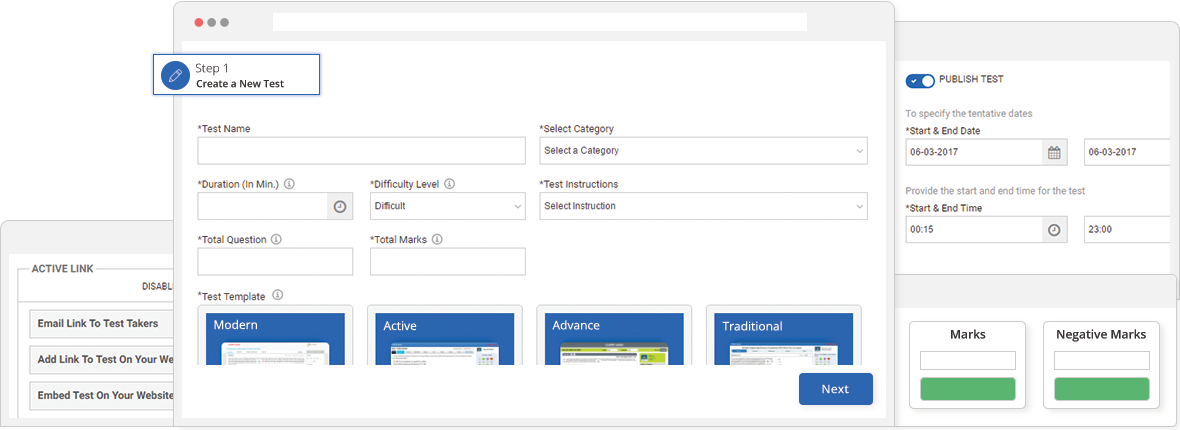This screenshot has height=430, width=1180.
Task: Click info icon next to Difficulty Level
Action: [450, 184]
